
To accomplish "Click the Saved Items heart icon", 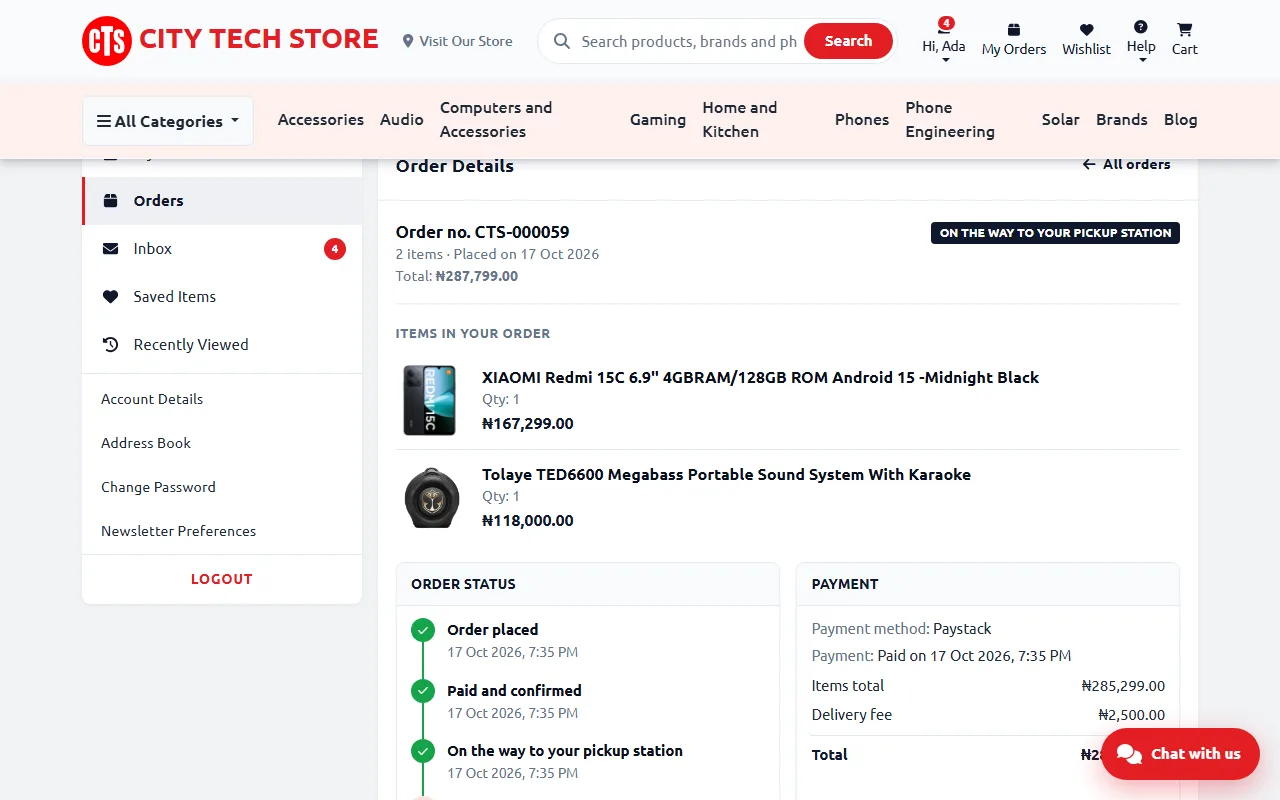I will tap(111, 297).
